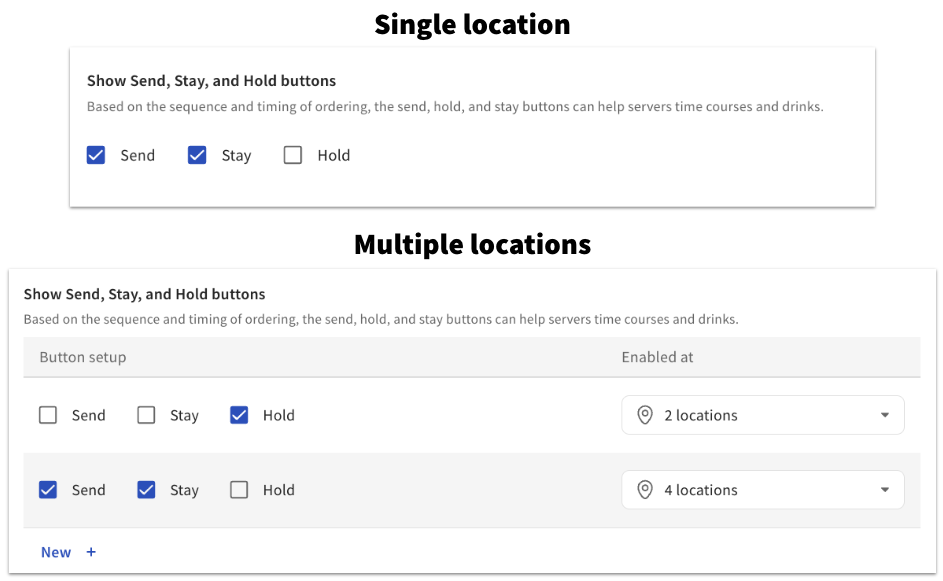Click the 'Multiple locations' heading
943x581 pixels.
pos(472,244)
